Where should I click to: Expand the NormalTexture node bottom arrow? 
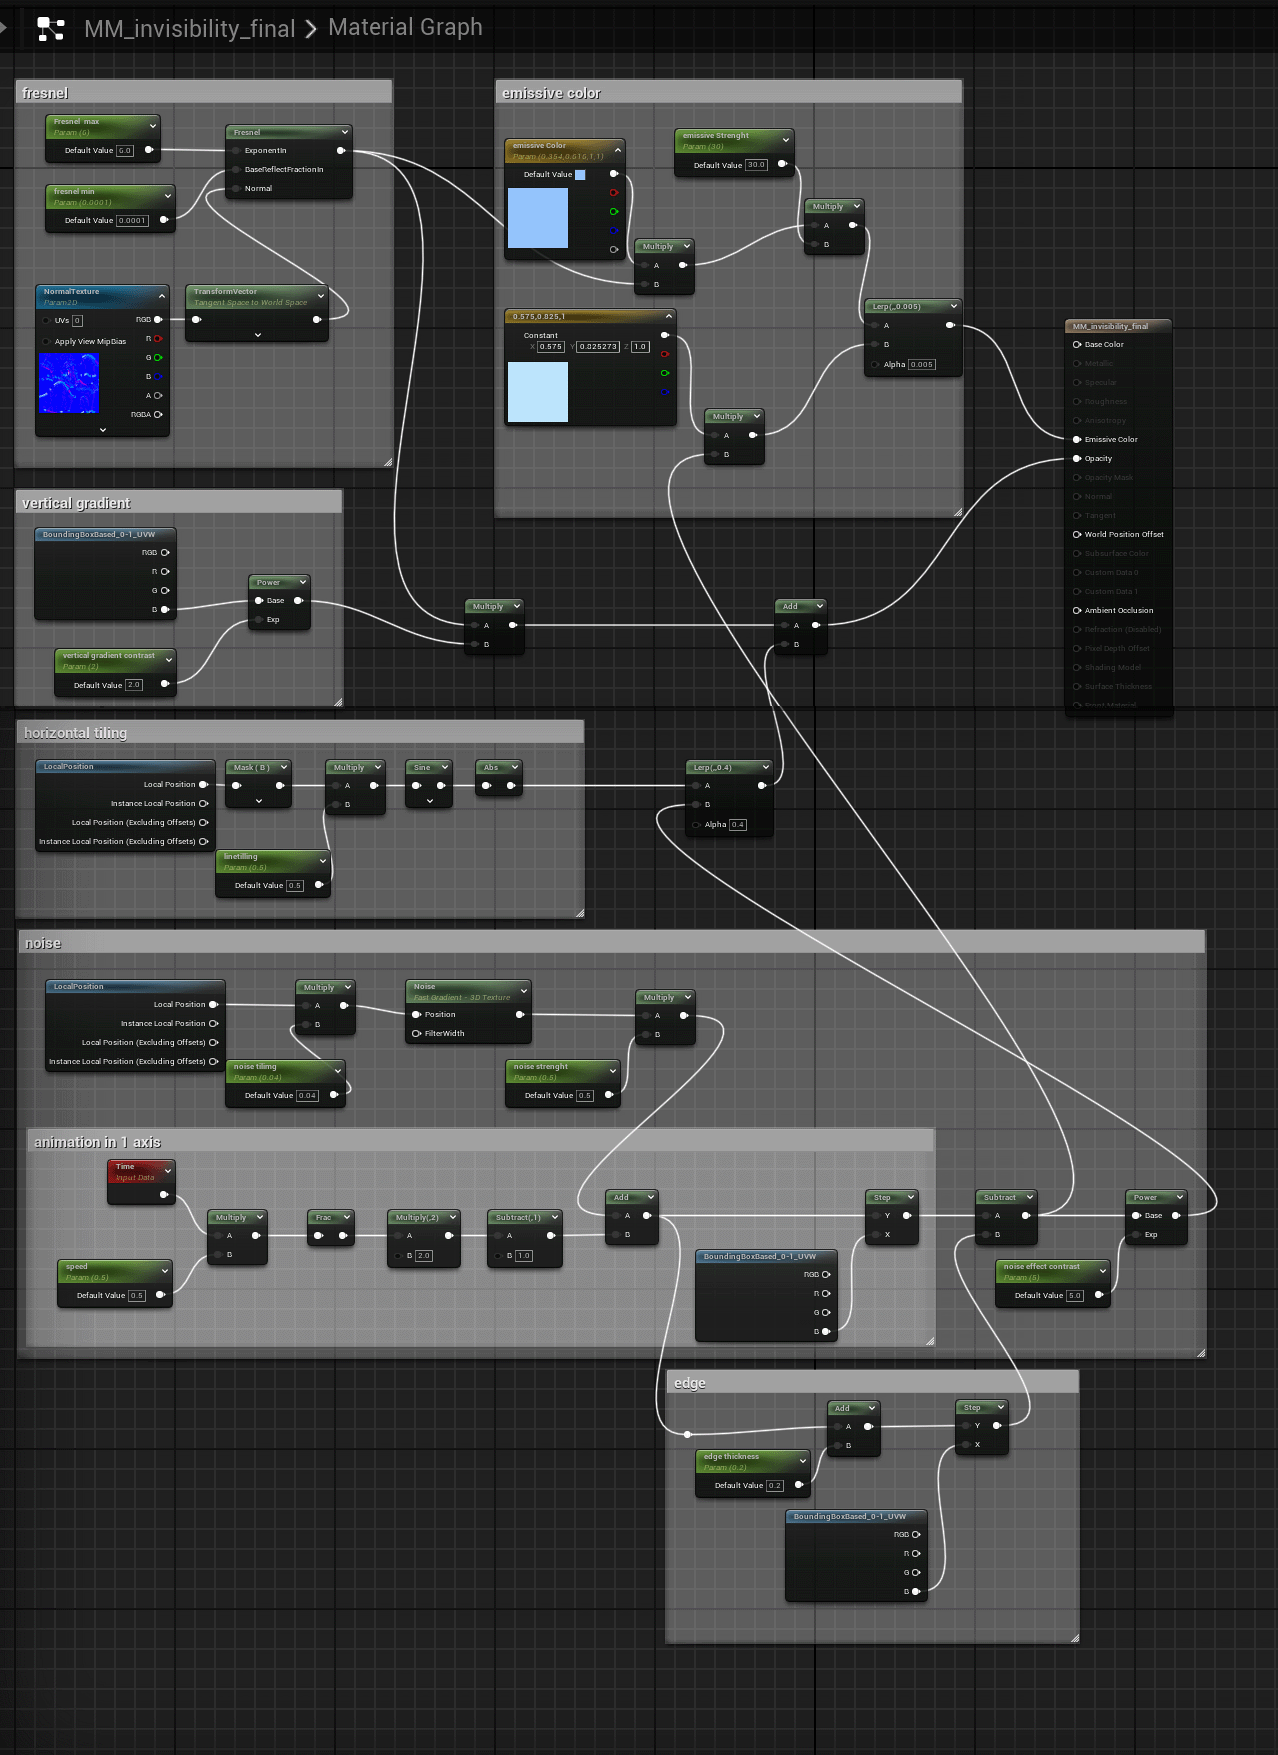point(103,430)
